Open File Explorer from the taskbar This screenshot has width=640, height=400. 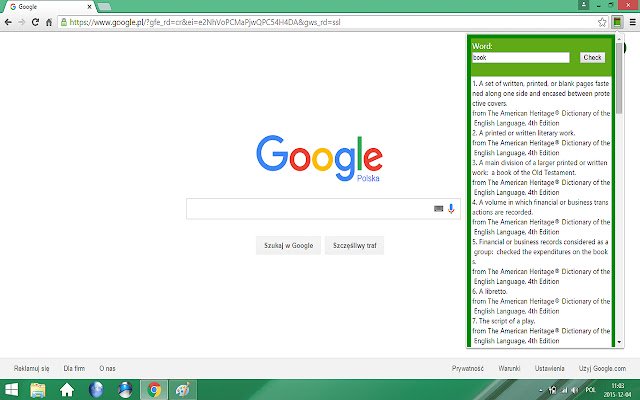38,390
